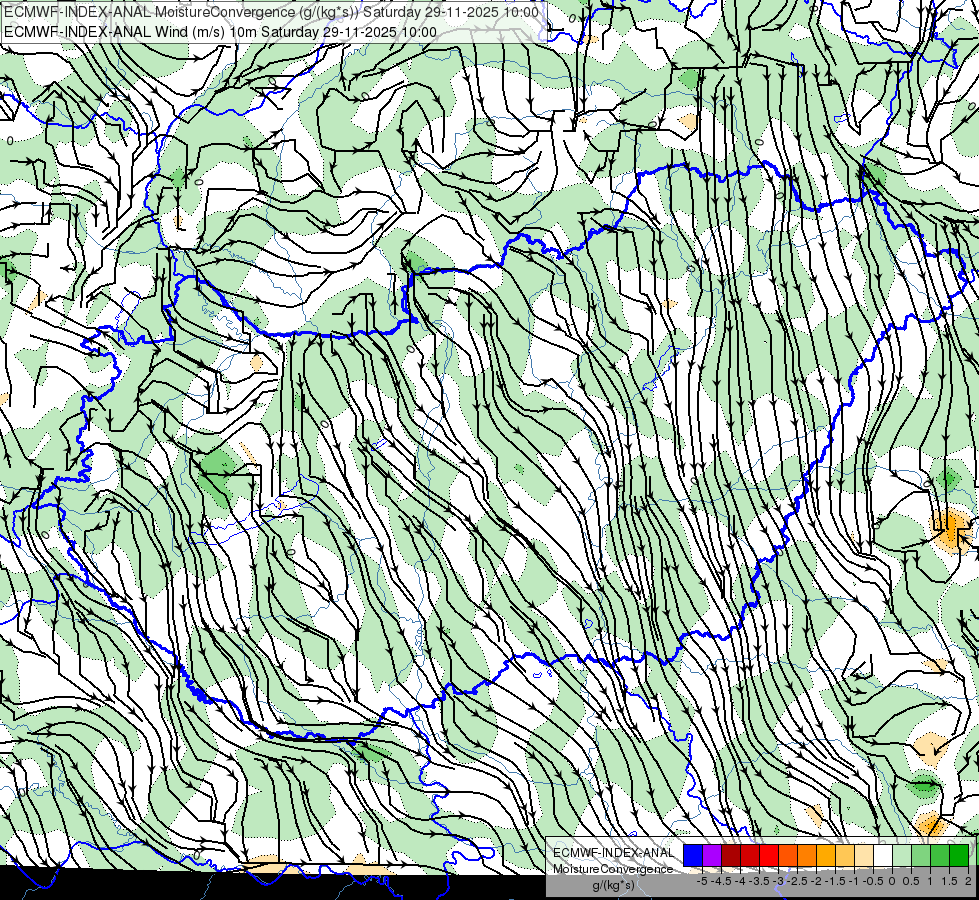The image size is (979, 900).
Task: Click the orange swatch between -2.5 and -2
Action: click(x=807, y=856)
